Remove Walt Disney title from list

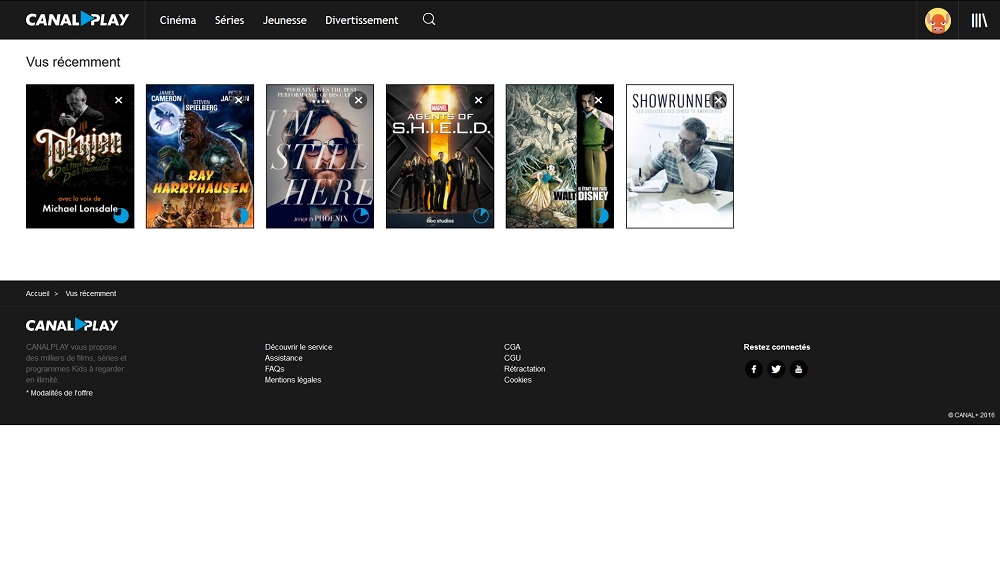click(598, 100)
